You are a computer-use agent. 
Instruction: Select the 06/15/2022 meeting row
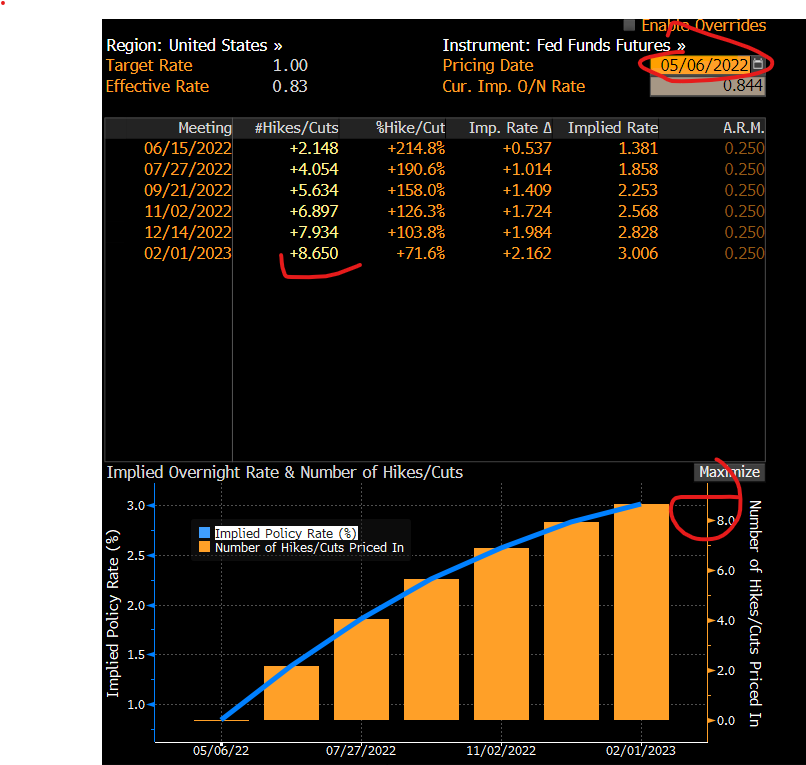click(434, 149)
